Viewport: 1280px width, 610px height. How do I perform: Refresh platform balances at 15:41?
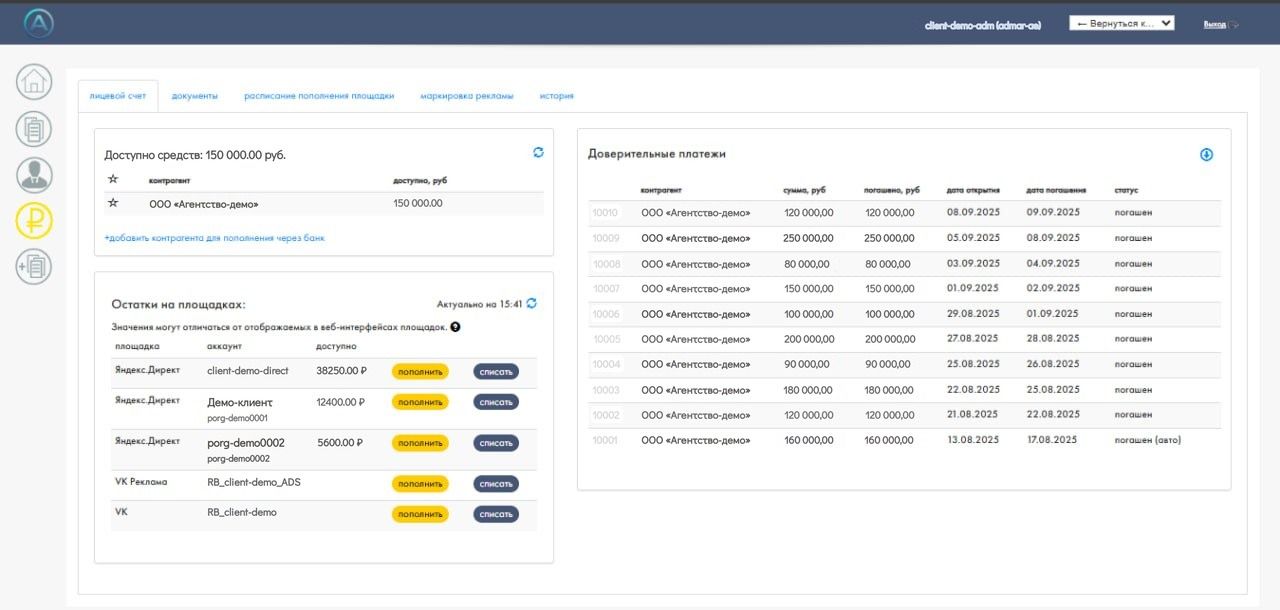[x=531, y=303]
